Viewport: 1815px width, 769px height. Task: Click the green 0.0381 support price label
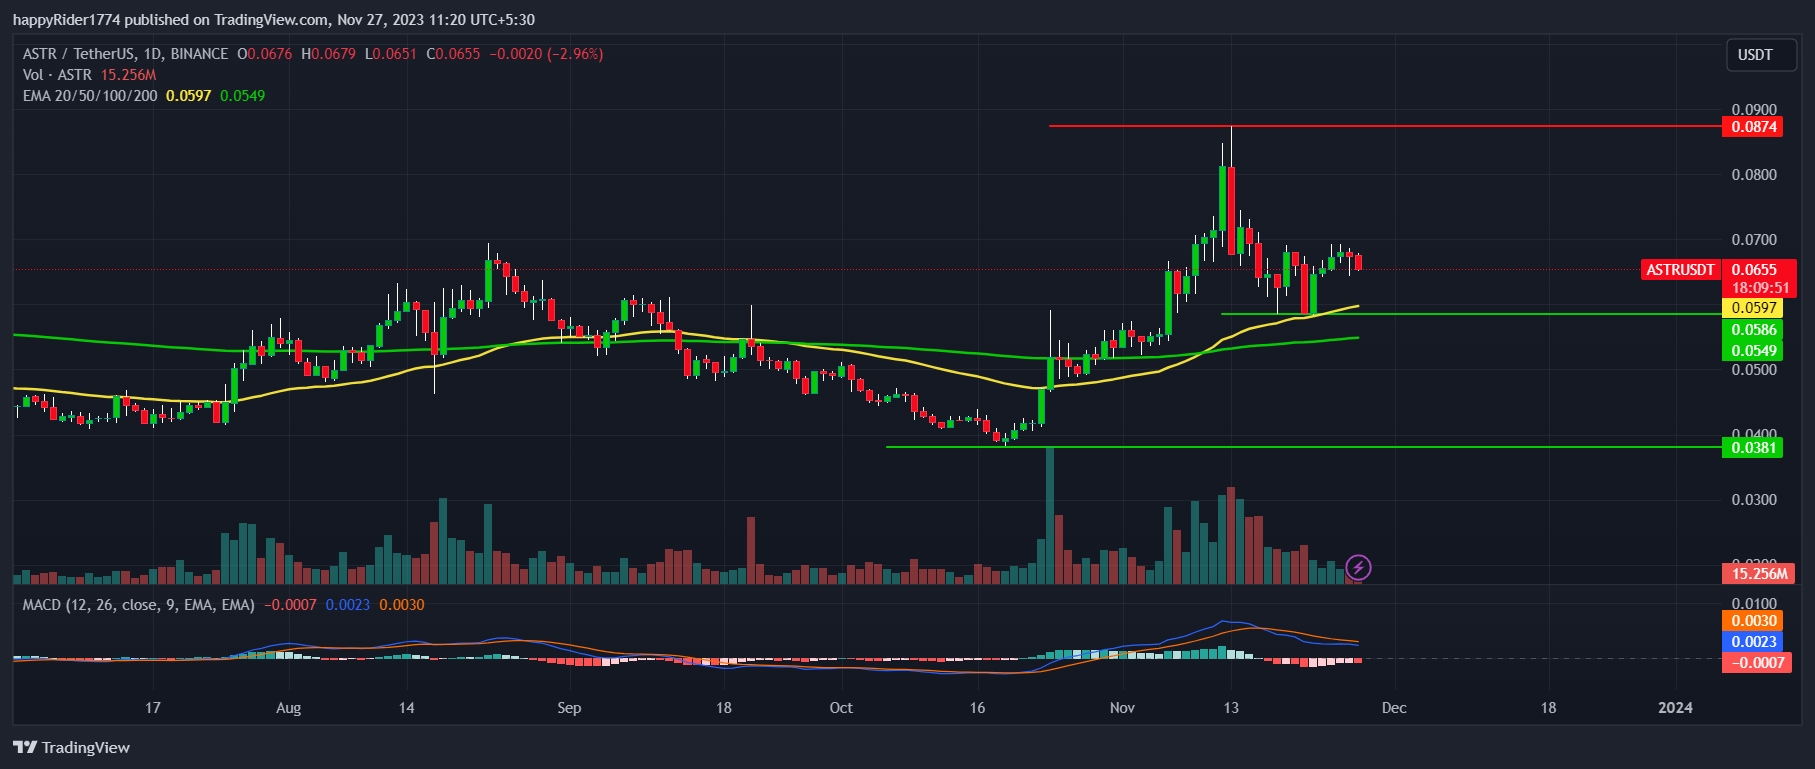(1754, 447)
